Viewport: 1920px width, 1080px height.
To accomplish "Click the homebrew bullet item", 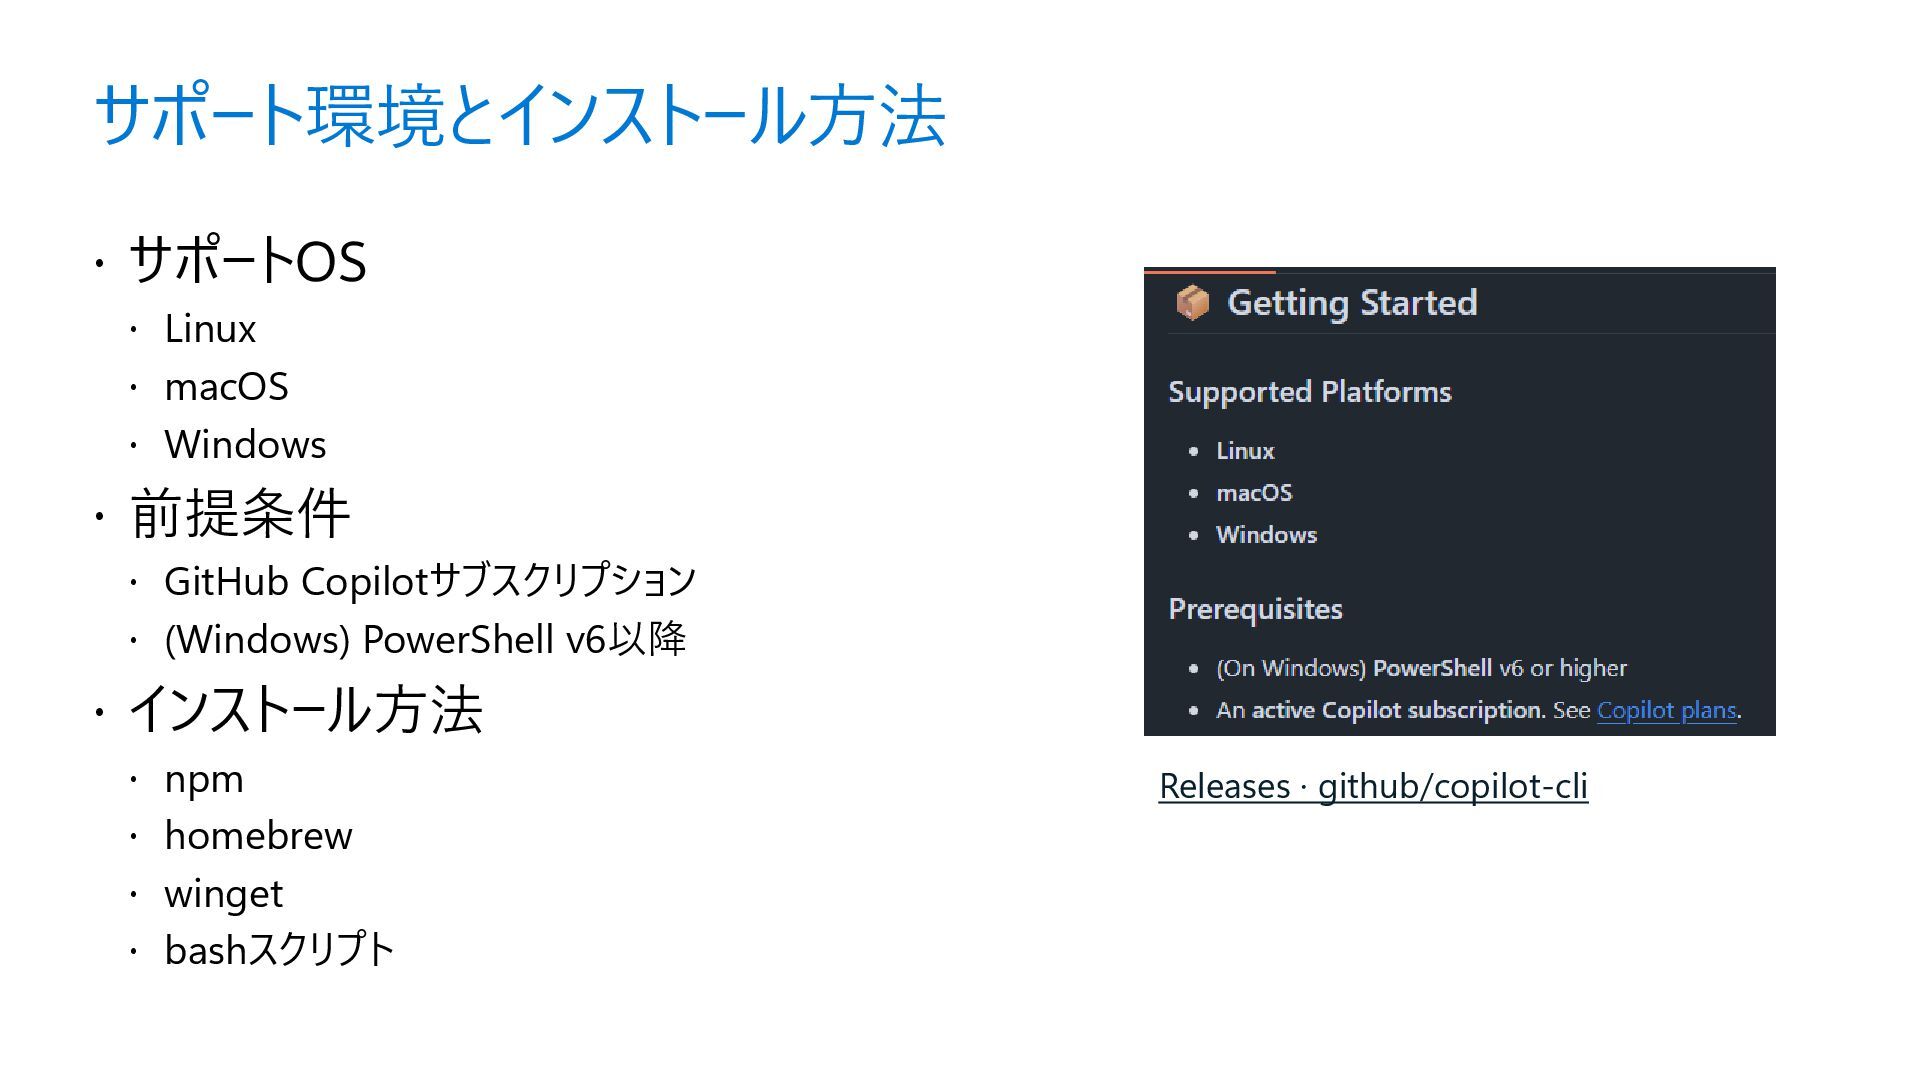I will coord(258,836).
